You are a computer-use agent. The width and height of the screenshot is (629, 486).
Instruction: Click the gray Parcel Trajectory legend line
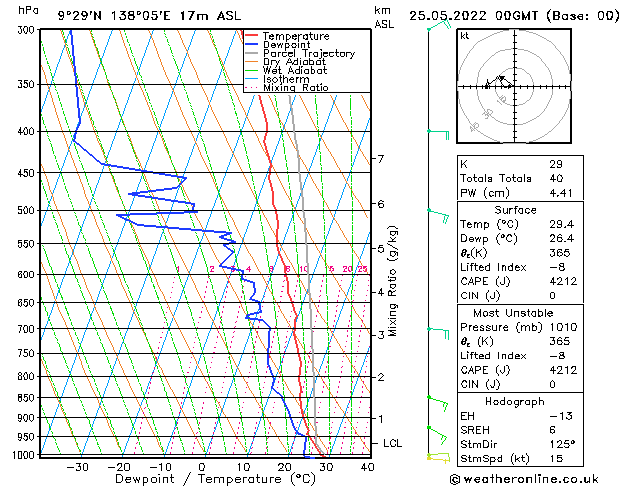(252, 53)
